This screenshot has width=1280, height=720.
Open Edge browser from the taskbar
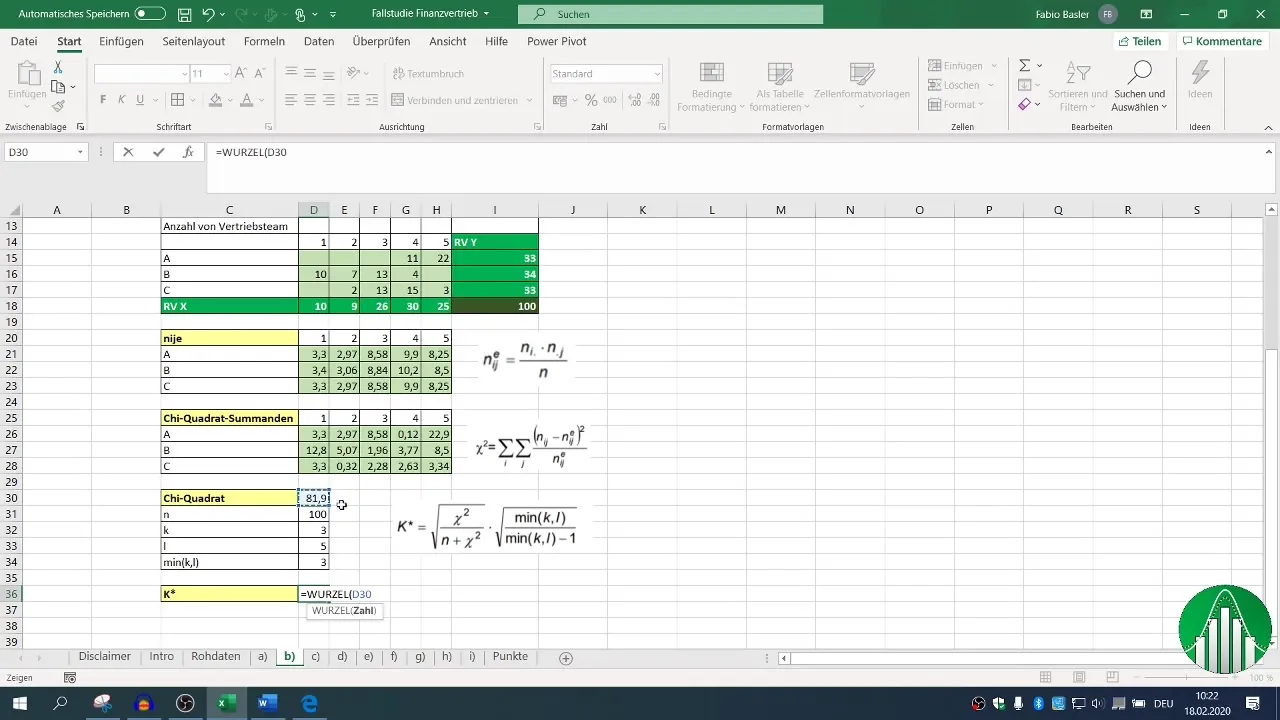pos(309,704)
